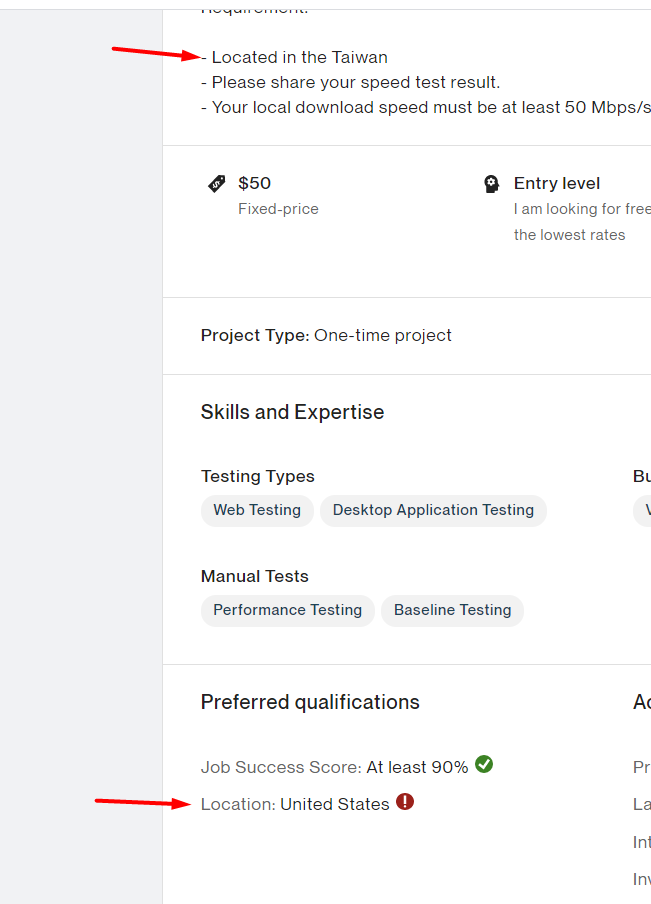Click the Entry level label
651x904 pixels.
coord(557,183)
